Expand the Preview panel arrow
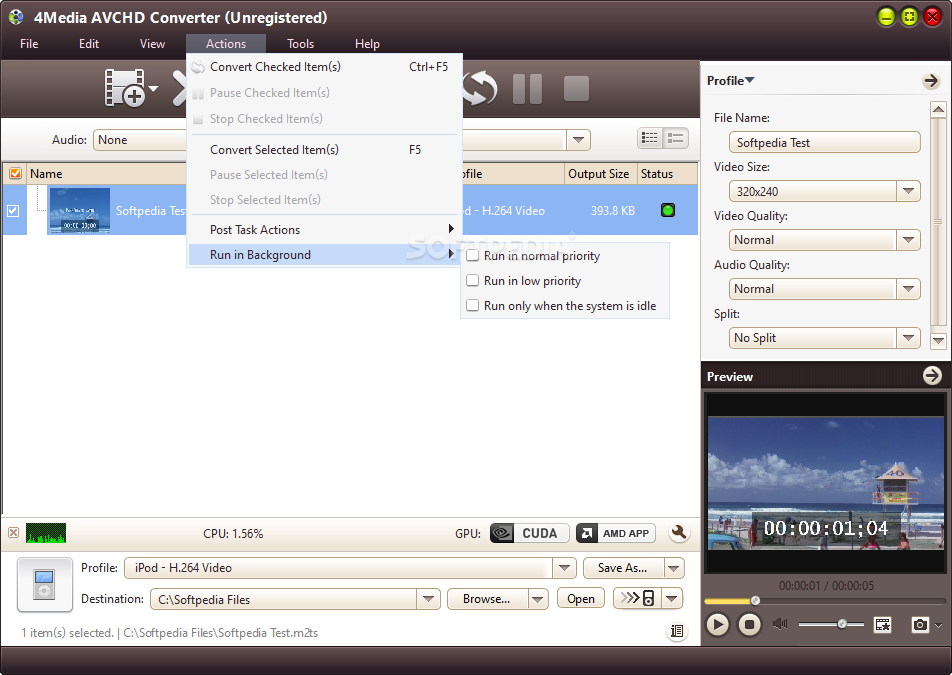 coord(932,376)
